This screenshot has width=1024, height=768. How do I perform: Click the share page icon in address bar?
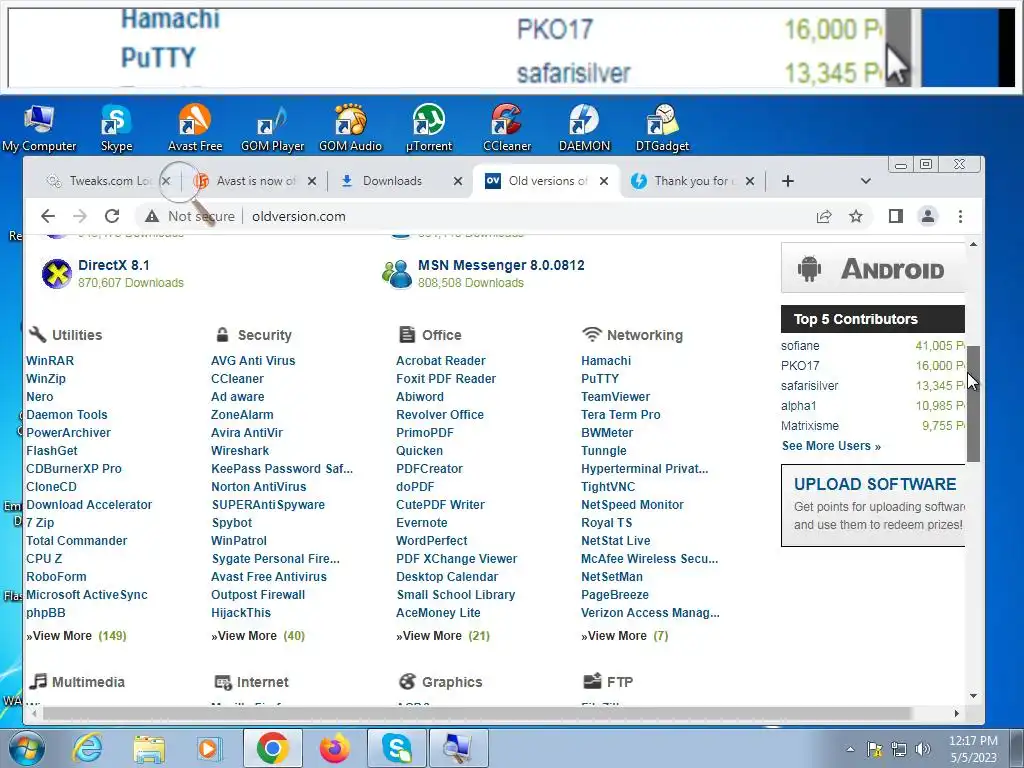(x=824, y=216)
